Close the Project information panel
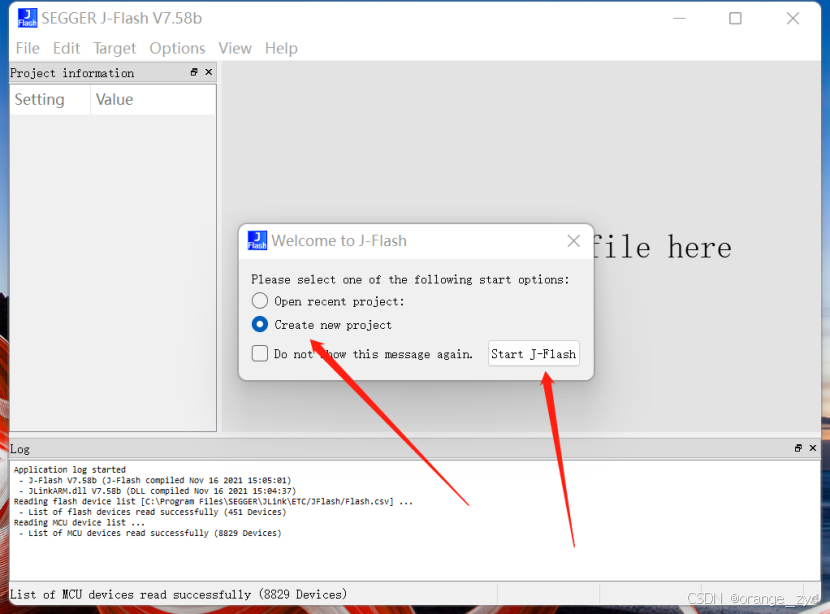The width and height of the screenshot is (830, 614). (209, 72)
